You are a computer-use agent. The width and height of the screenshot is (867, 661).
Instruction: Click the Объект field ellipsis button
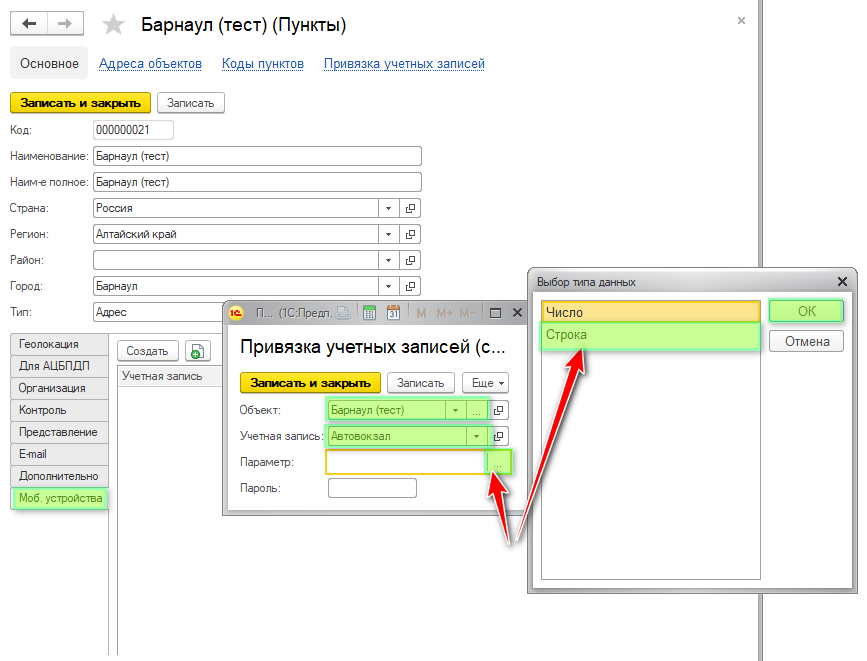point(477,410)
